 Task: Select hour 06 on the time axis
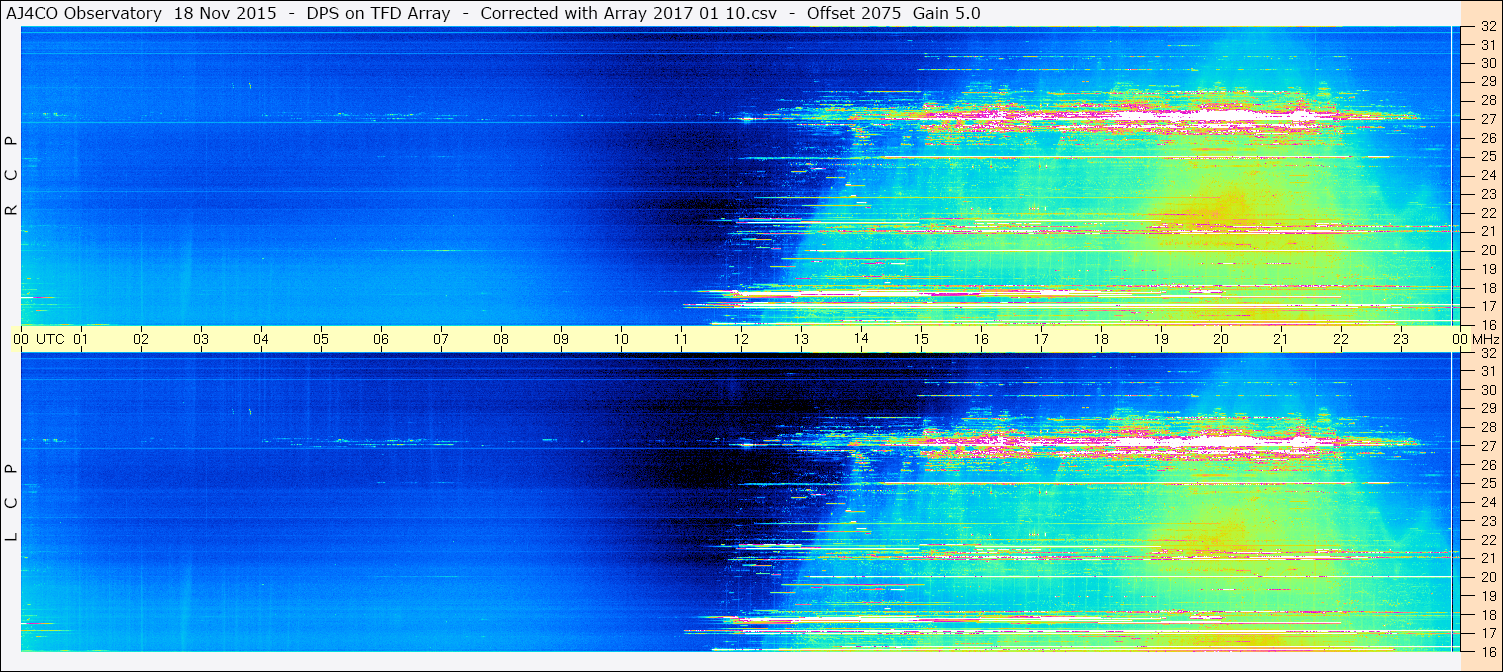point(381,339)
